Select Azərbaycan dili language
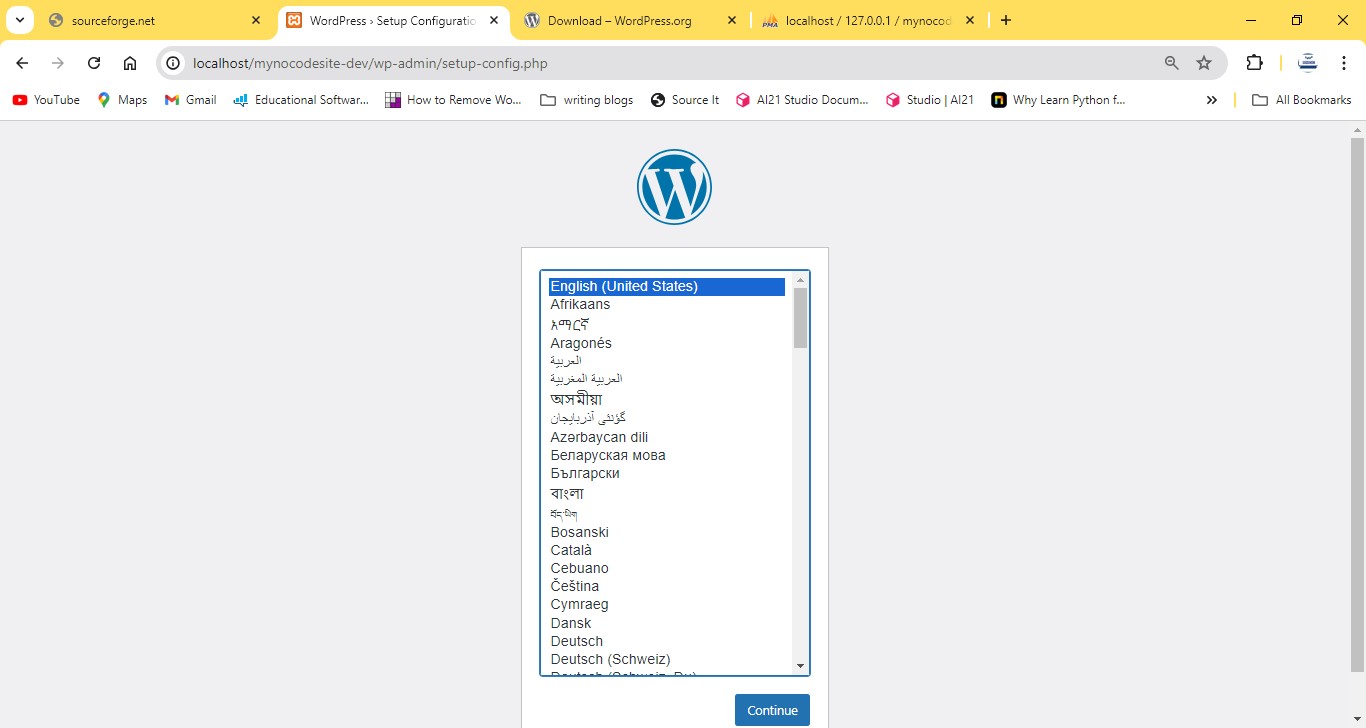This screenshot has width=1366, height=728. coord(667,437)
